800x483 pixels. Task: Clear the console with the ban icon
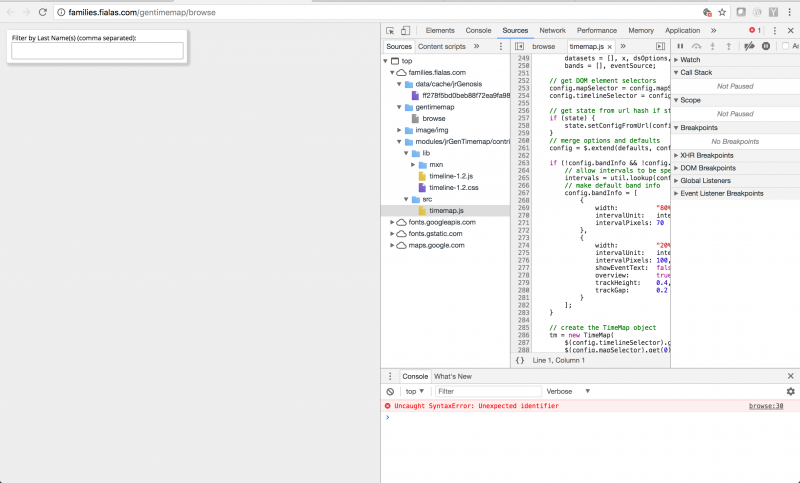pyautogui.click(x=390, y=391)
